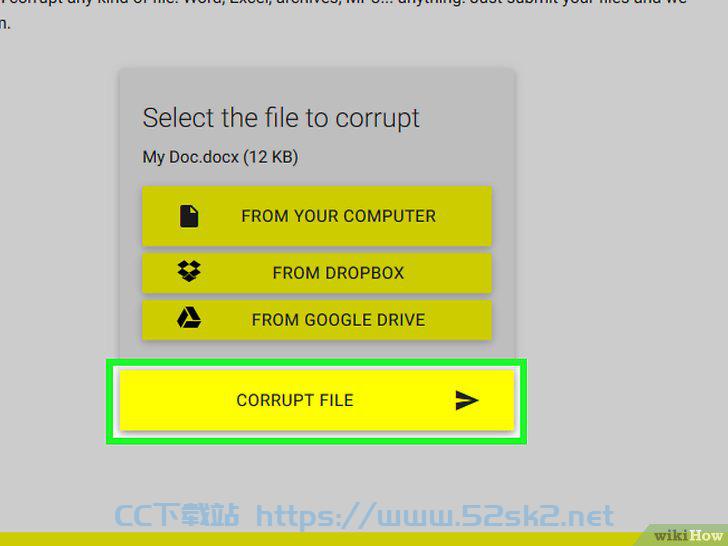Viewport: 728px width, 546px height.
Task: Click the Google Drive triangle icon
Action: pos(189,318)
